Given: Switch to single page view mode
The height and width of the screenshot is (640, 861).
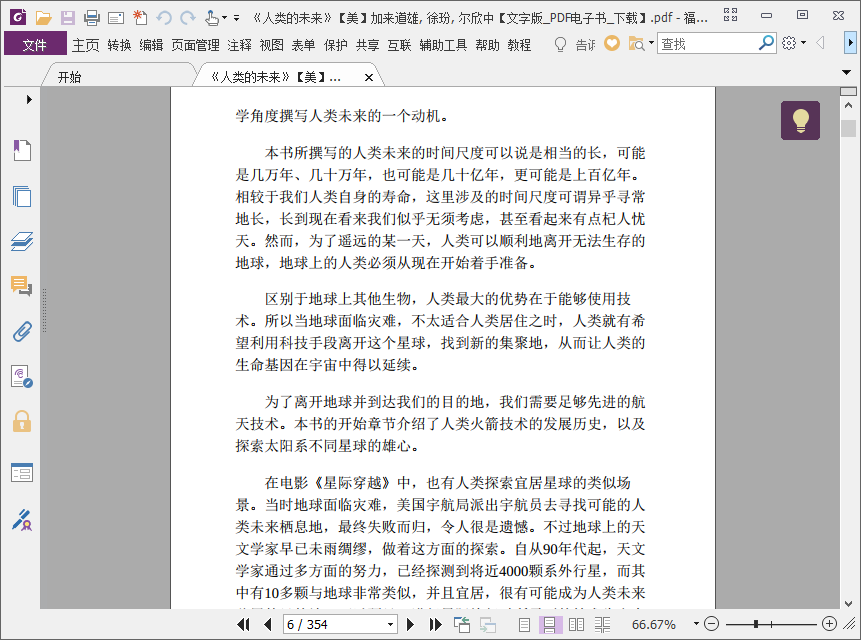Looking at the screenshot, I should (x=524, y=625).
